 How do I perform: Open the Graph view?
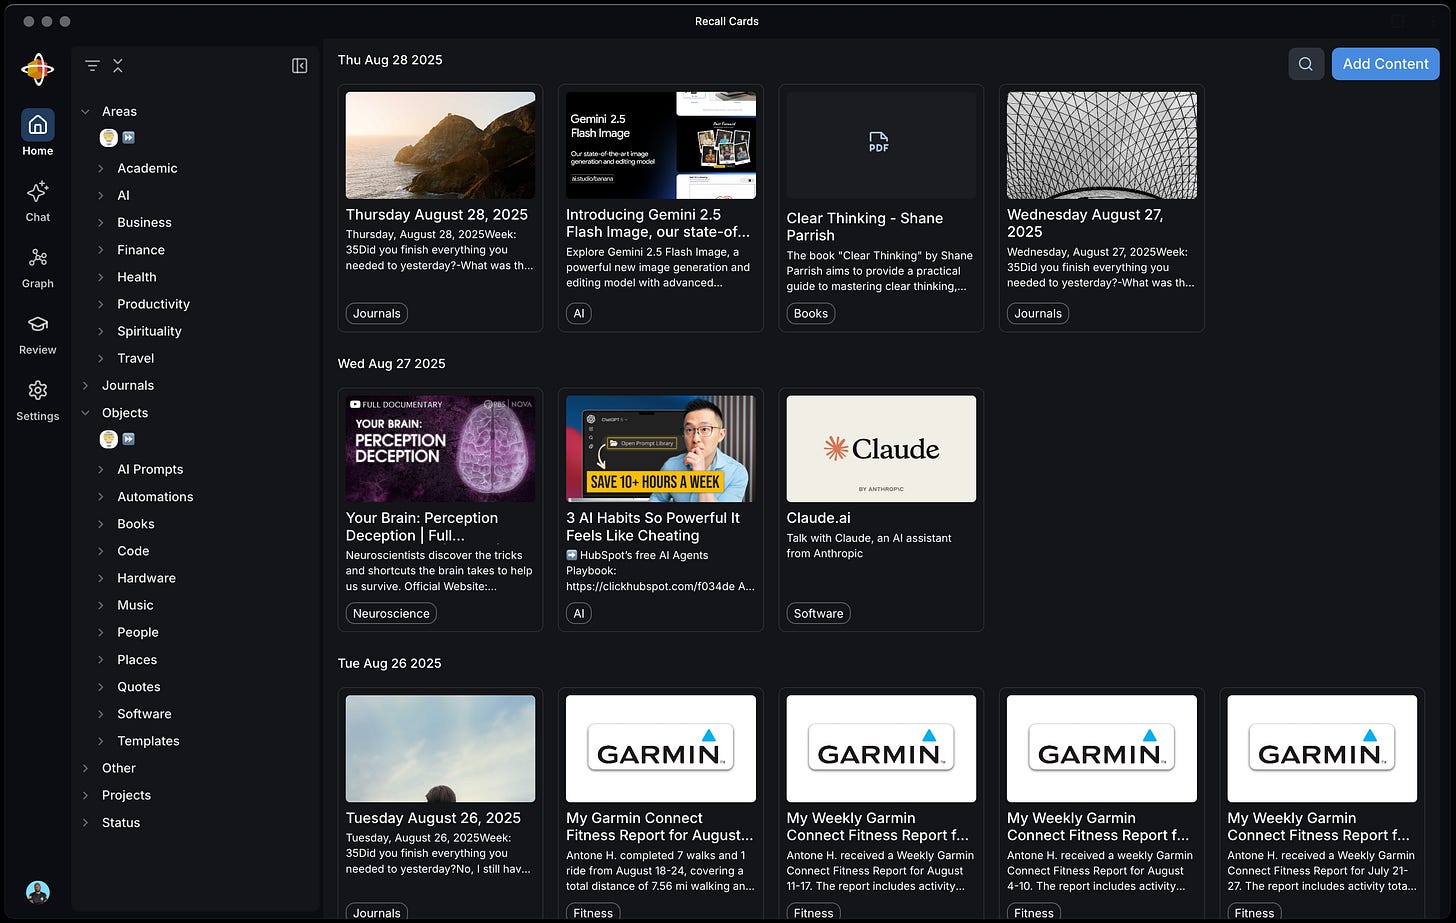[38, 267]
